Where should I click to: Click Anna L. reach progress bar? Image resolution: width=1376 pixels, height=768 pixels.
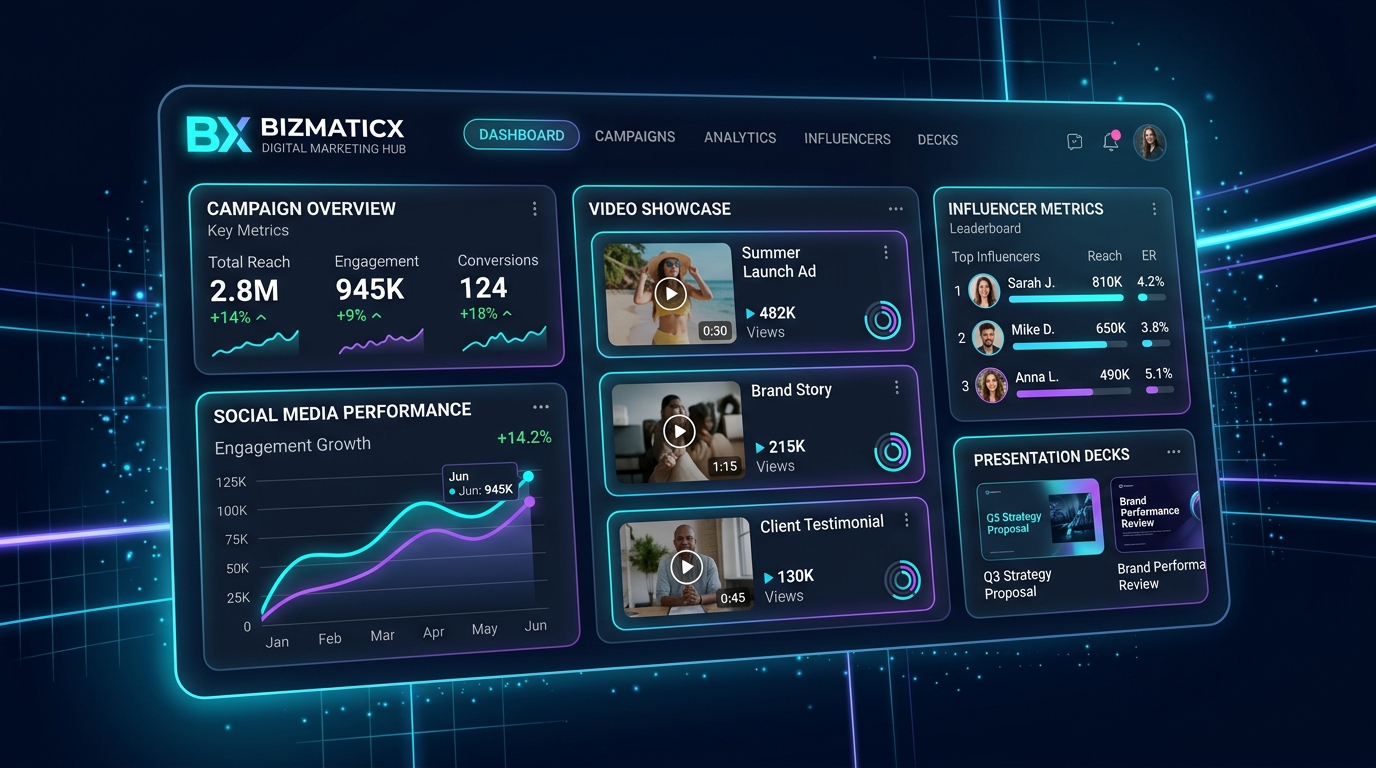pyautogui.click(x=1075, y=392)
